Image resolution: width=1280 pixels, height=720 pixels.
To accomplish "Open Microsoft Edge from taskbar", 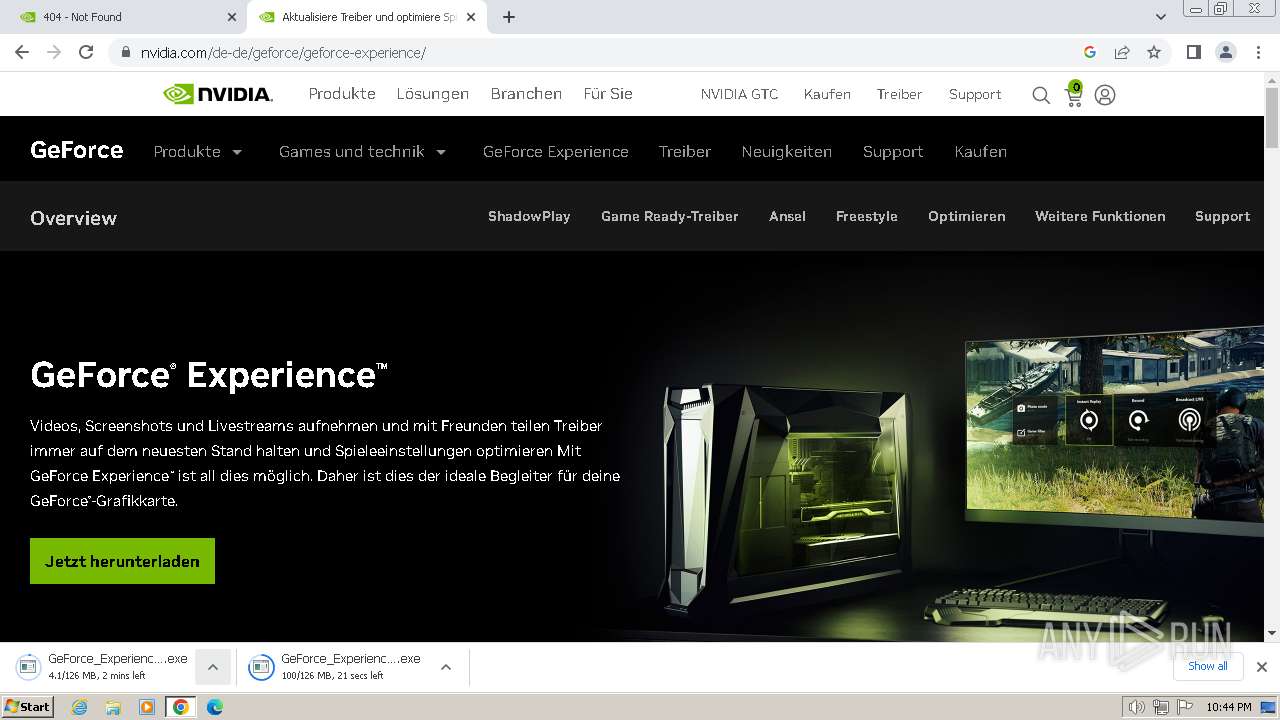I will 214,707.
